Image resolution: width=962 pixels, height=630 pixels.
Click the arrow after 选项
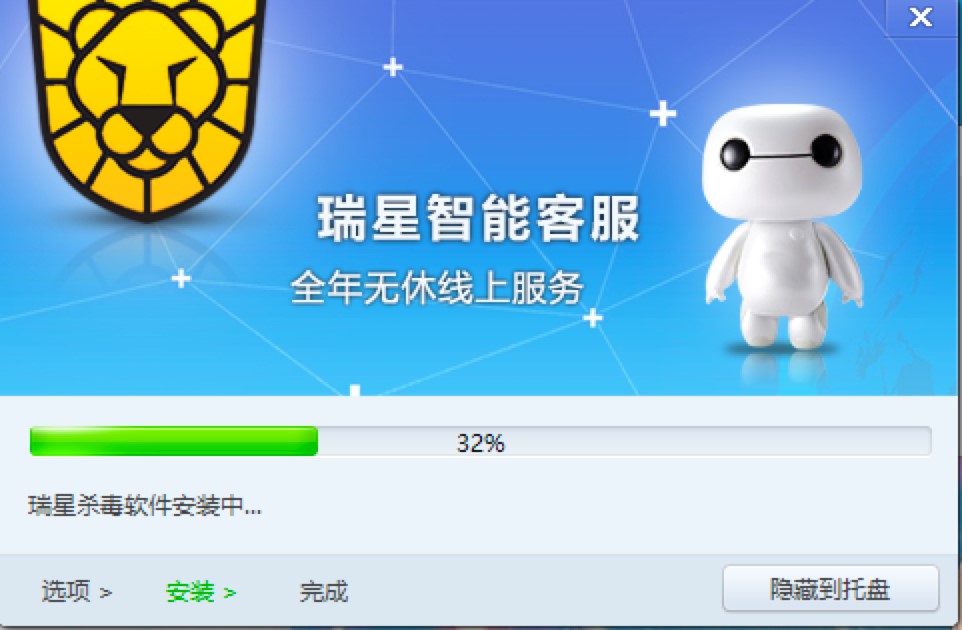pos(106,593)
